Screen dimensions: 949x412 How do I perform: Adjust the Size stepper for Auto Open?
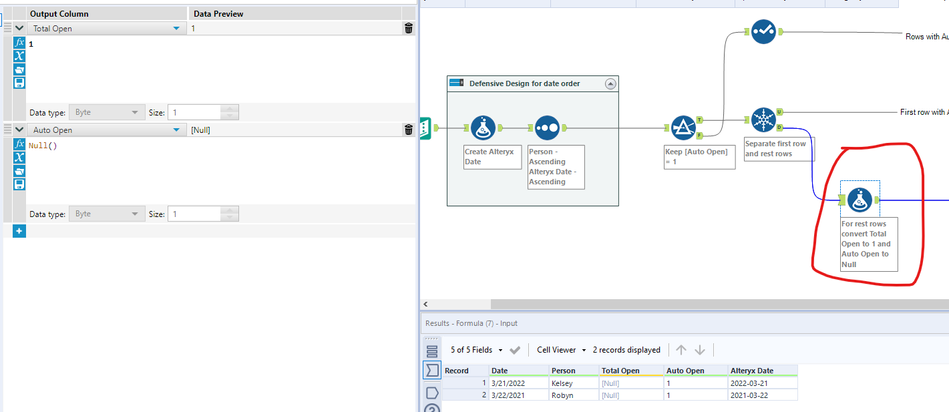click(x=230, y=214)
